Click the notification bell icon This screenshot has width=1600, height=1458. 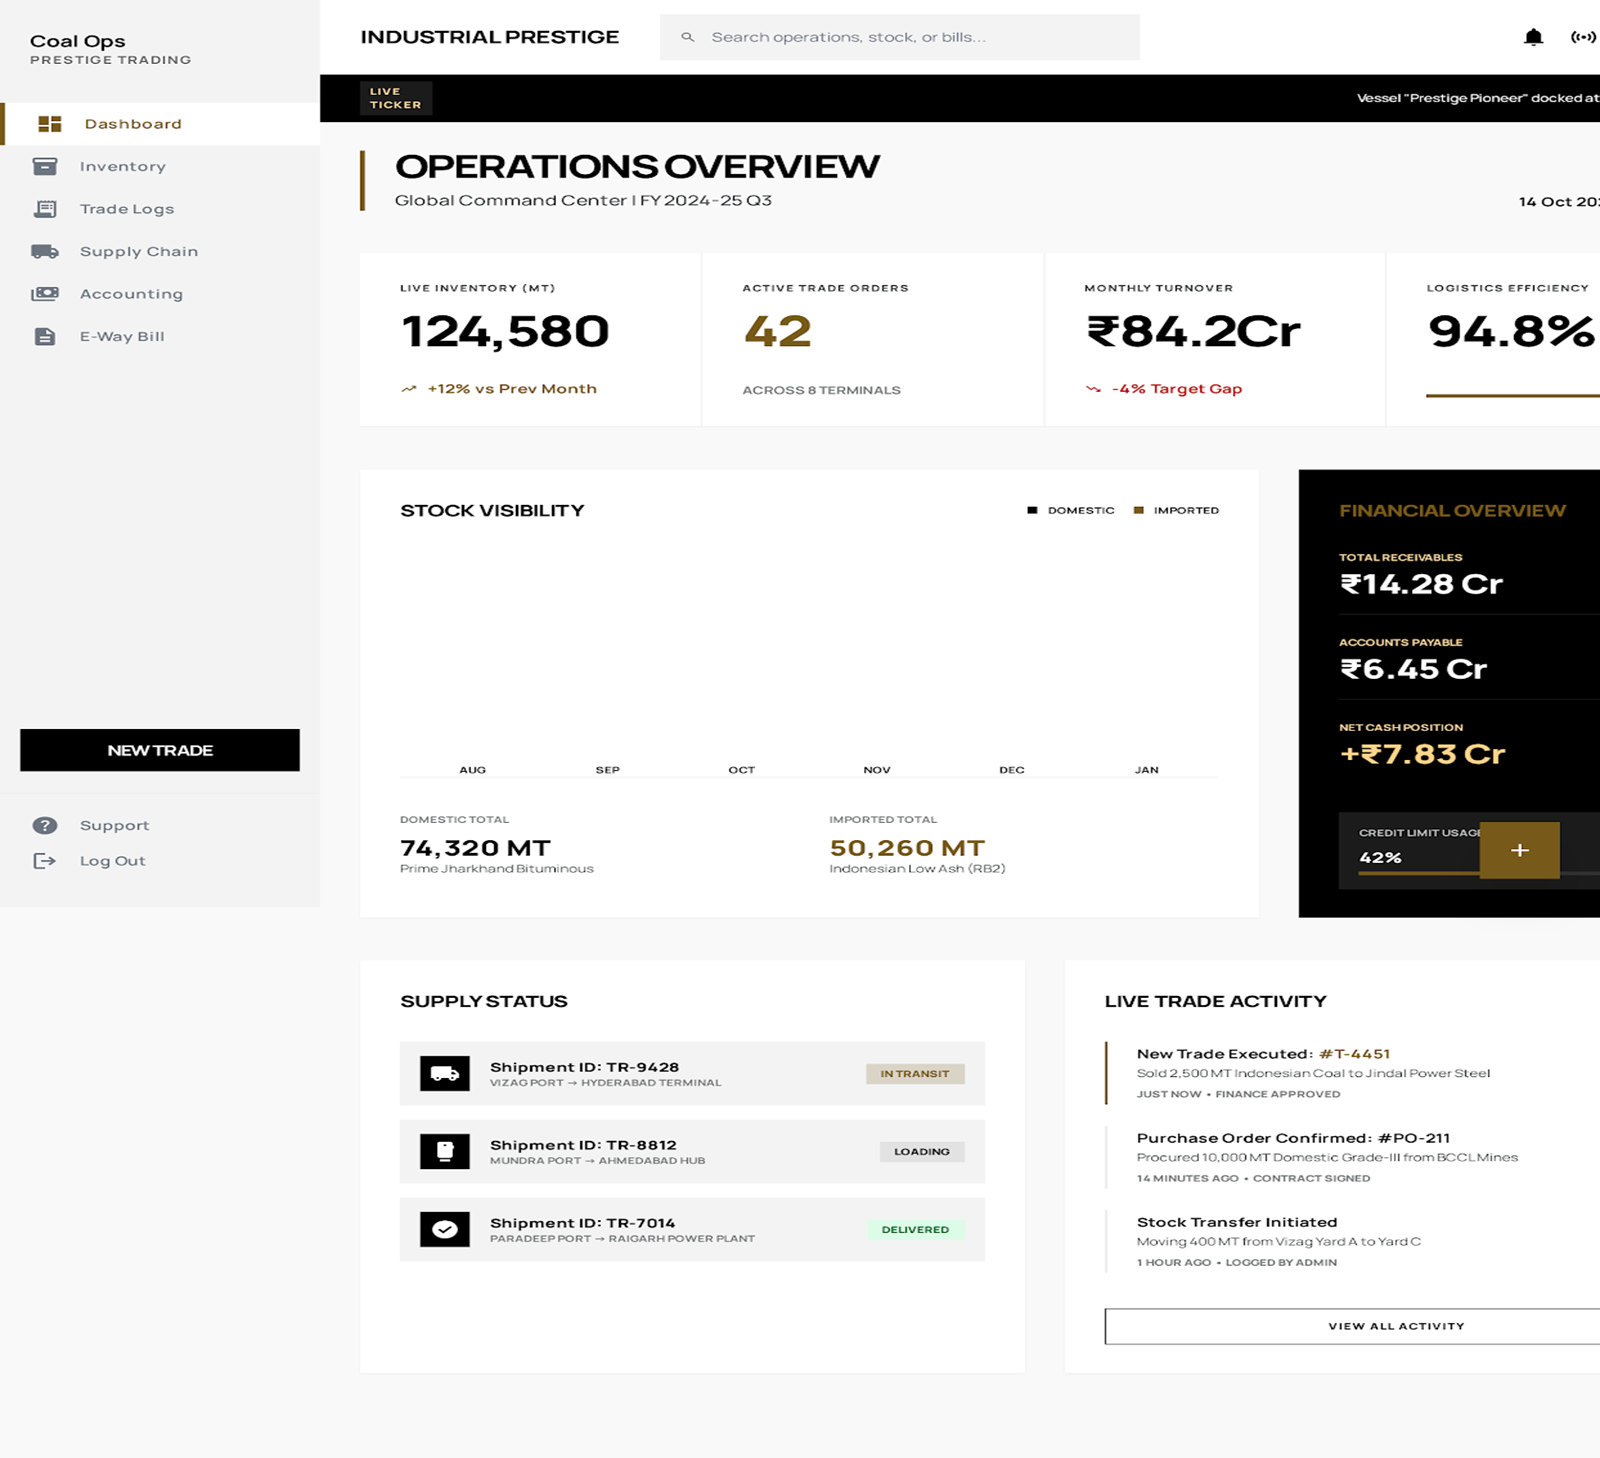[1531, 35]
